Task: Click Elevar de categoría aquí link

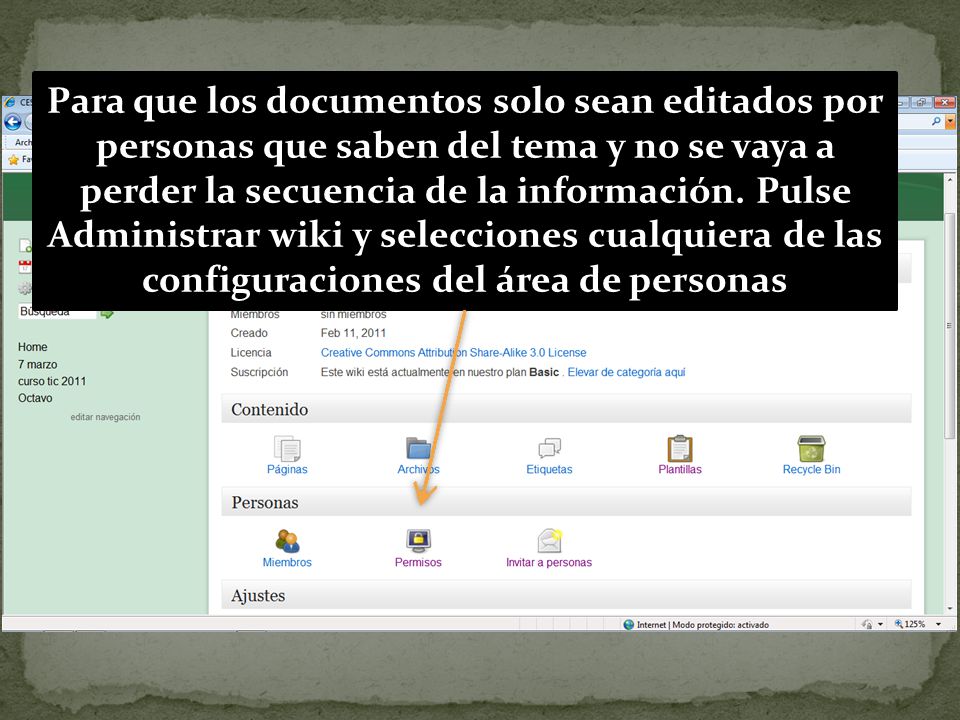Action: click(626, 372)
